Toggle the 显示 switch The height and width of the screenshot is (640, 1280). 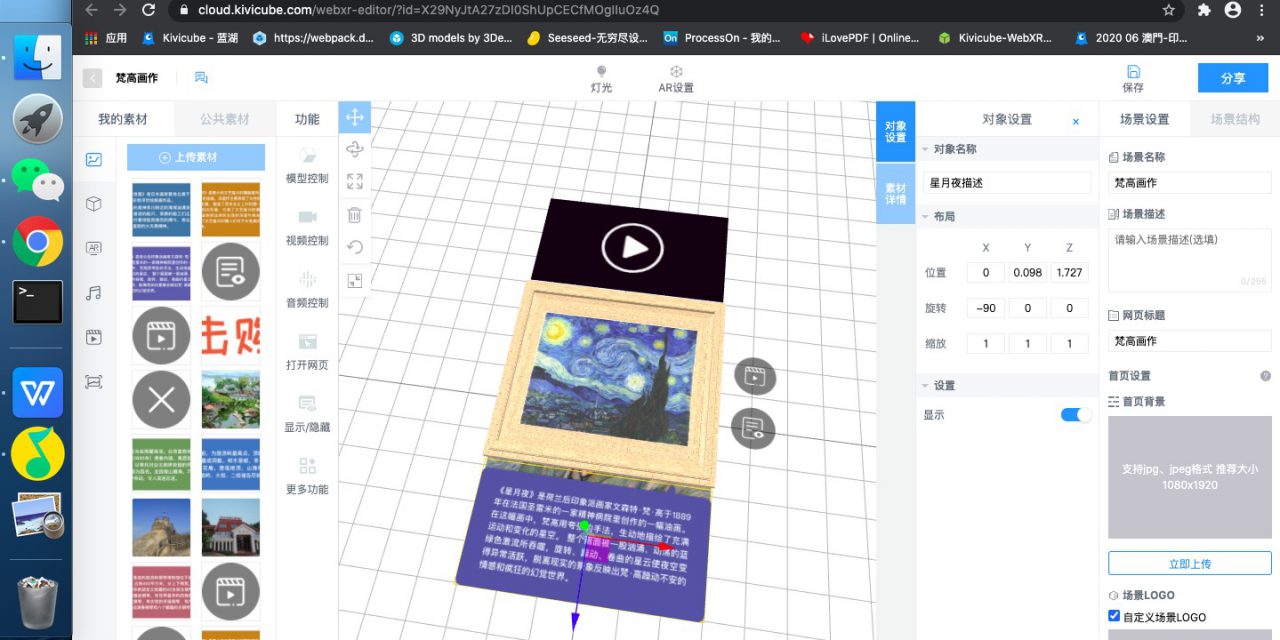tap(1076, 415)
